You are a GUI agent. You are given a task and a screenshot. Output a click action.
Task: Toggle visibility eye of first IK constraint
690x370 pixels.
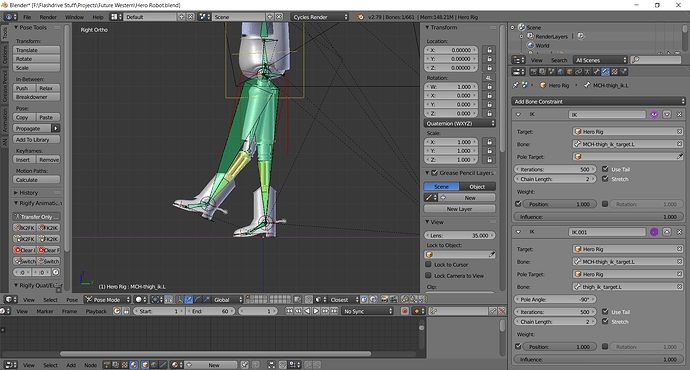click(x=654, y=114)
